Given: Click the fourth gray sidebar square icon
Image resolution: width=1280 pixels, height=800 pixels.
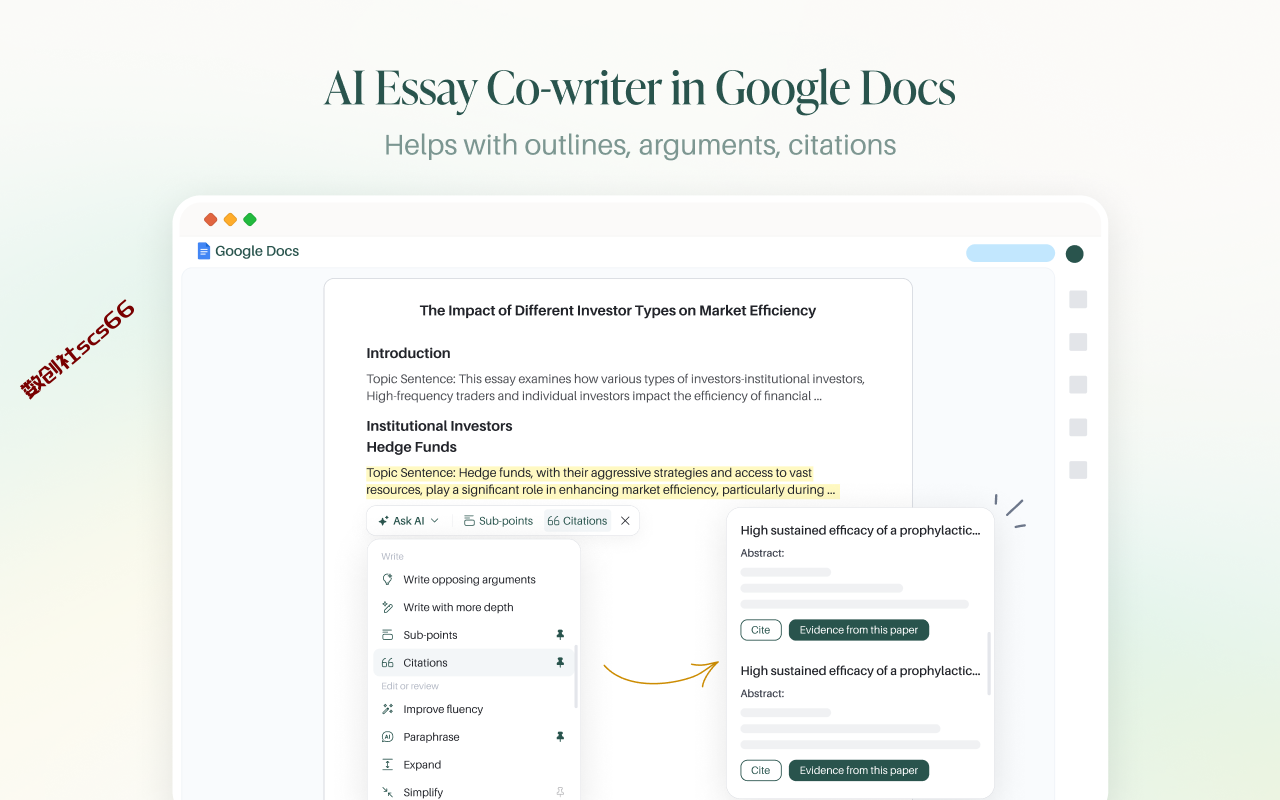Looking at the screenshot, I should pos(1078,427).
